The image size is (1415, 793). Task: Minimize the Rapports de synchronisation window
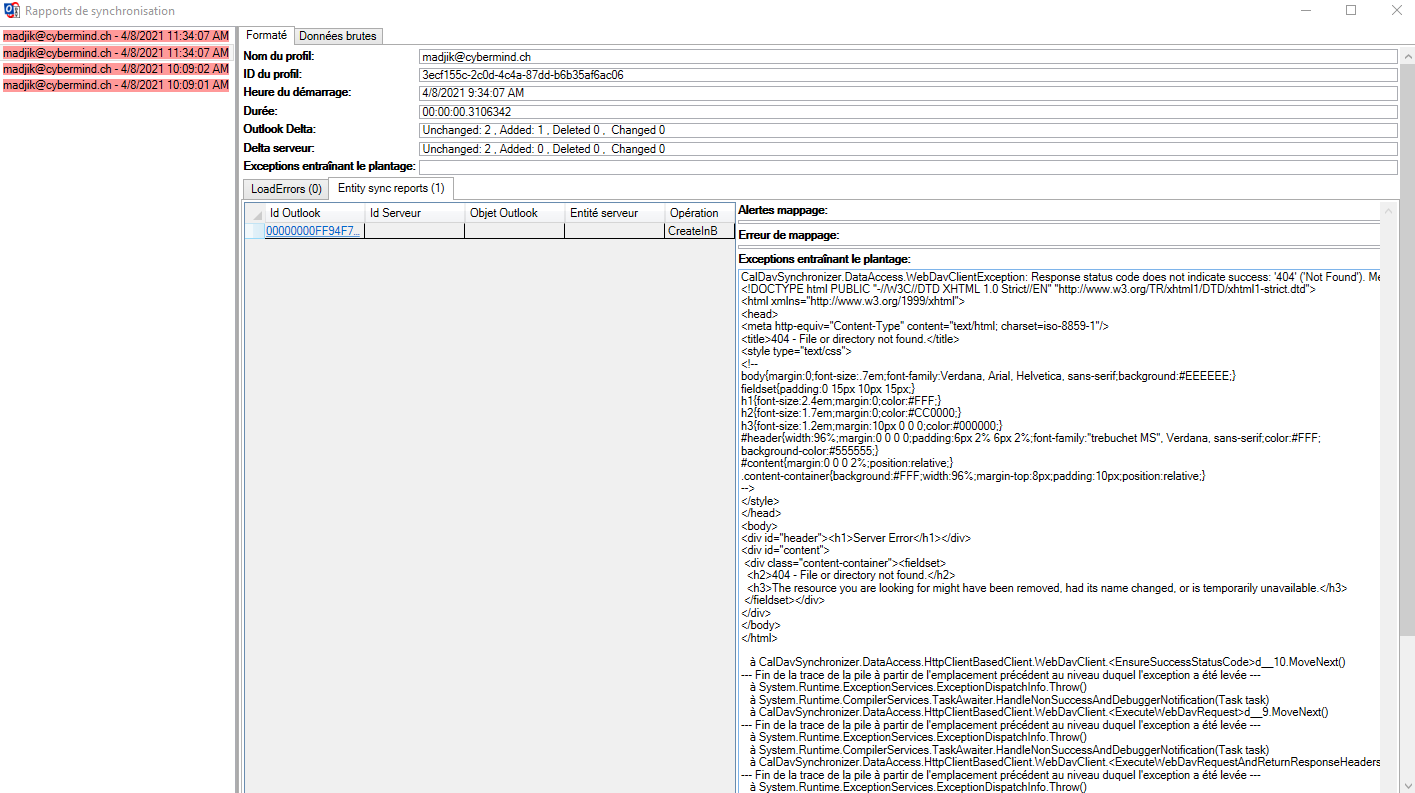pos(1306,11)
